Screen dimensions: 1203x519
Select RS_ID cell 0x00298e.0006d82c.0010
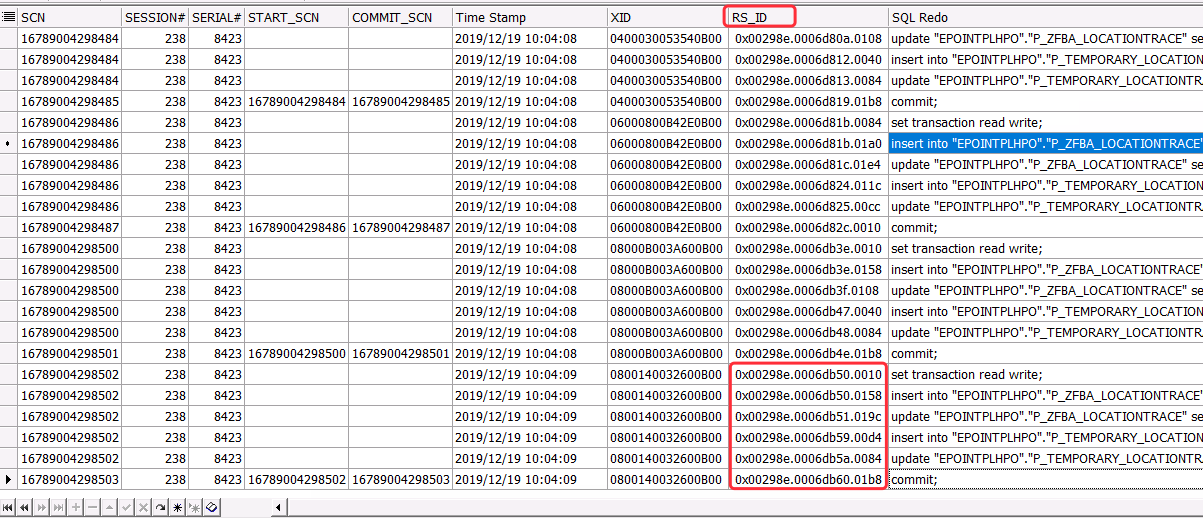click(x=808, y=227)
